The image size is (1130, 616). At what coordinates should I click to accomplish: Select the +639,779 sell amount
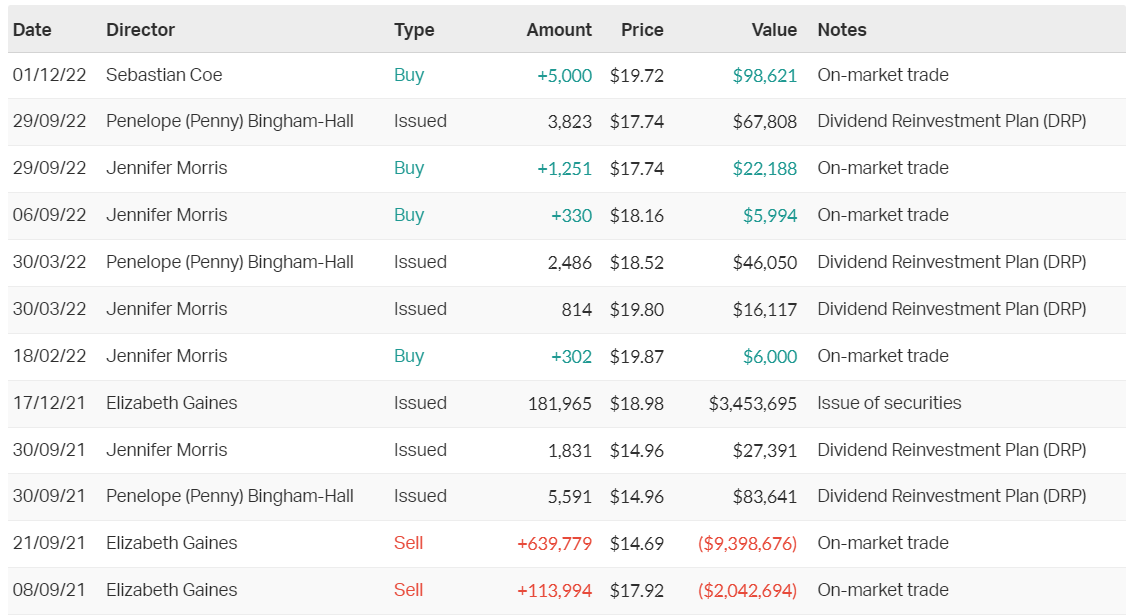tap(554, 543)
